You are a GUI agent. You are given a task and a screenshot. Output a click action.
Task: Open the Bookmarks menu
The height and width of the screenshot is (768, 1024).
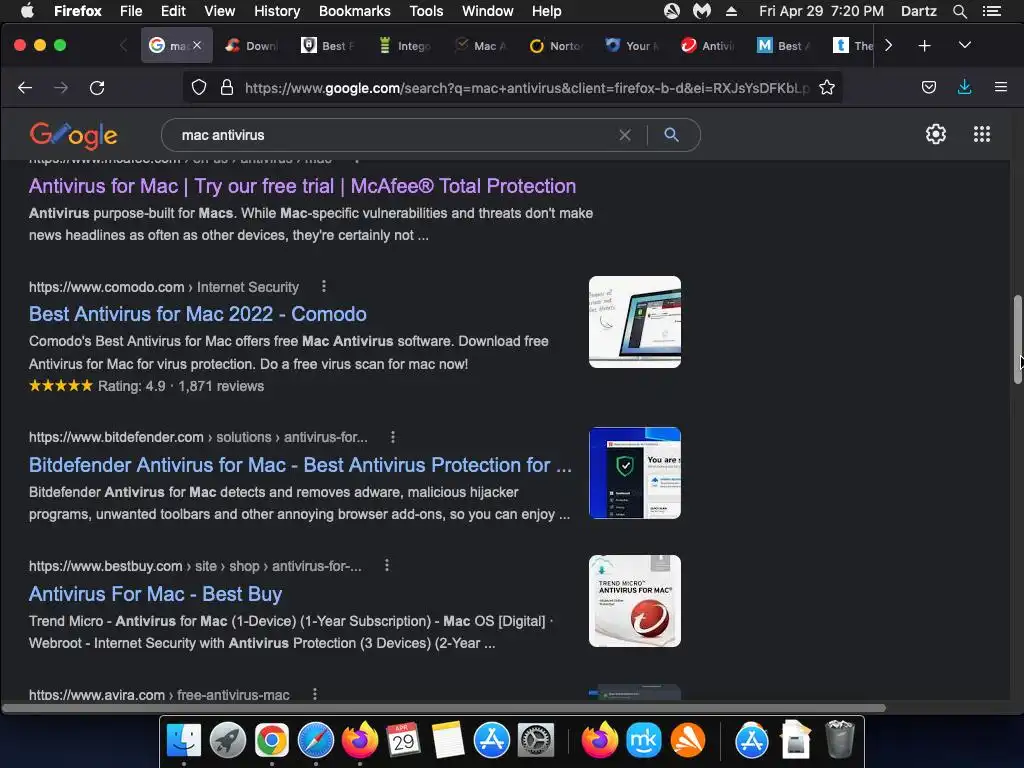355,11
